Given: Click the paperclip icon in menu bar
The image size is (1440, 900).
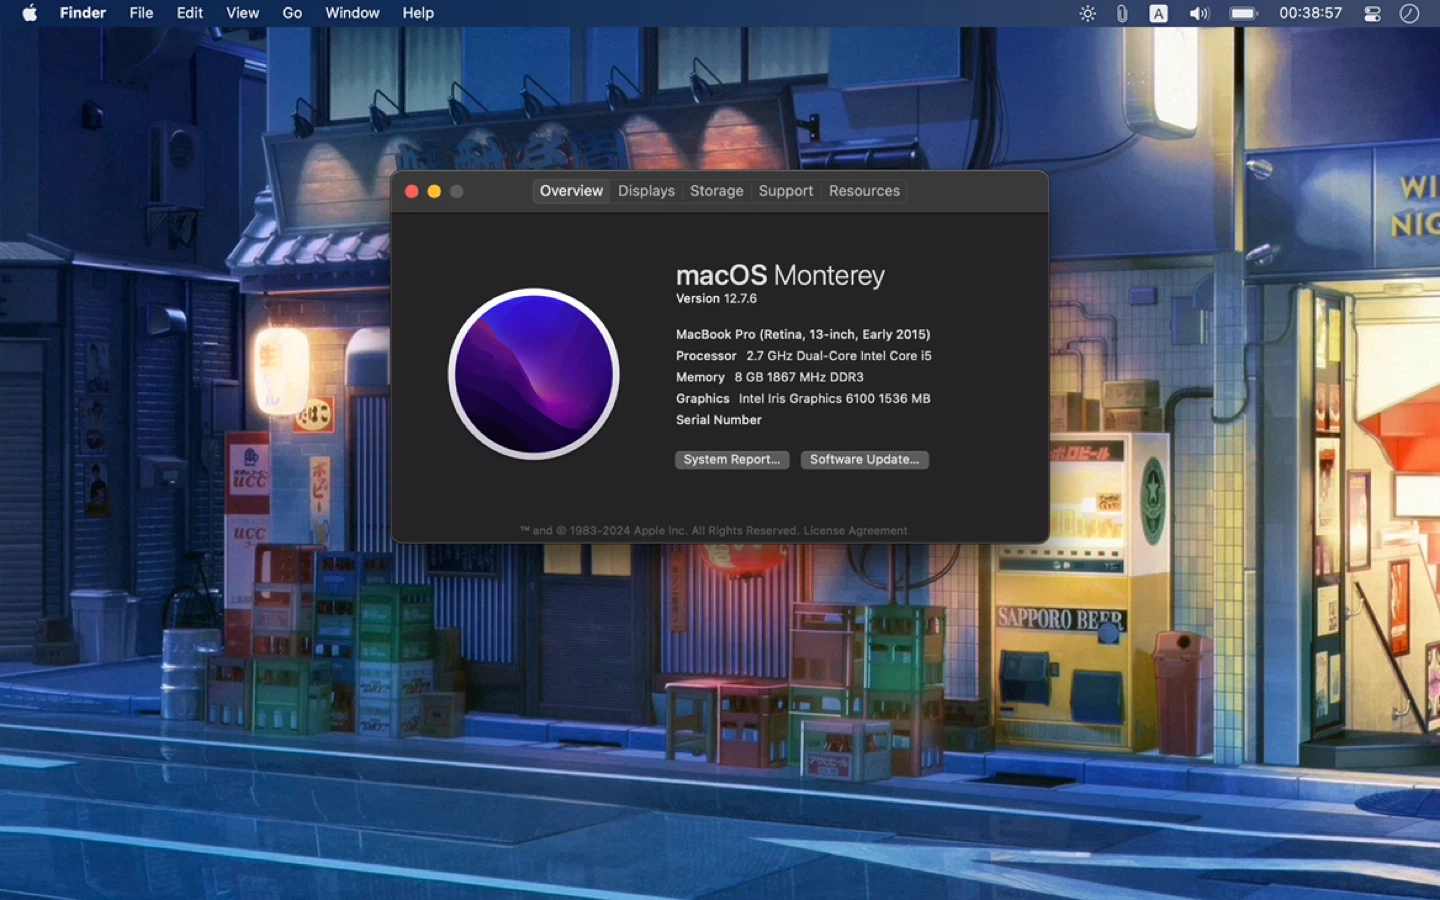Looking at the screenshot, I should [1122, 13].
